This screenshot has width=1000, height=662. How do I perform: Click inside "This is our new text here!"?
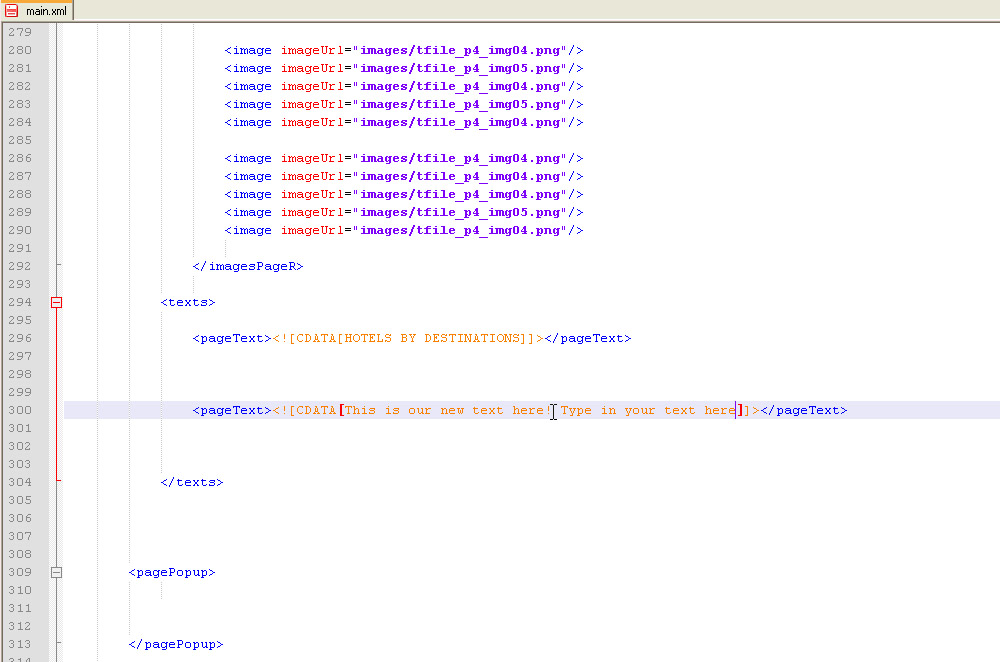[x=446, y=410]
